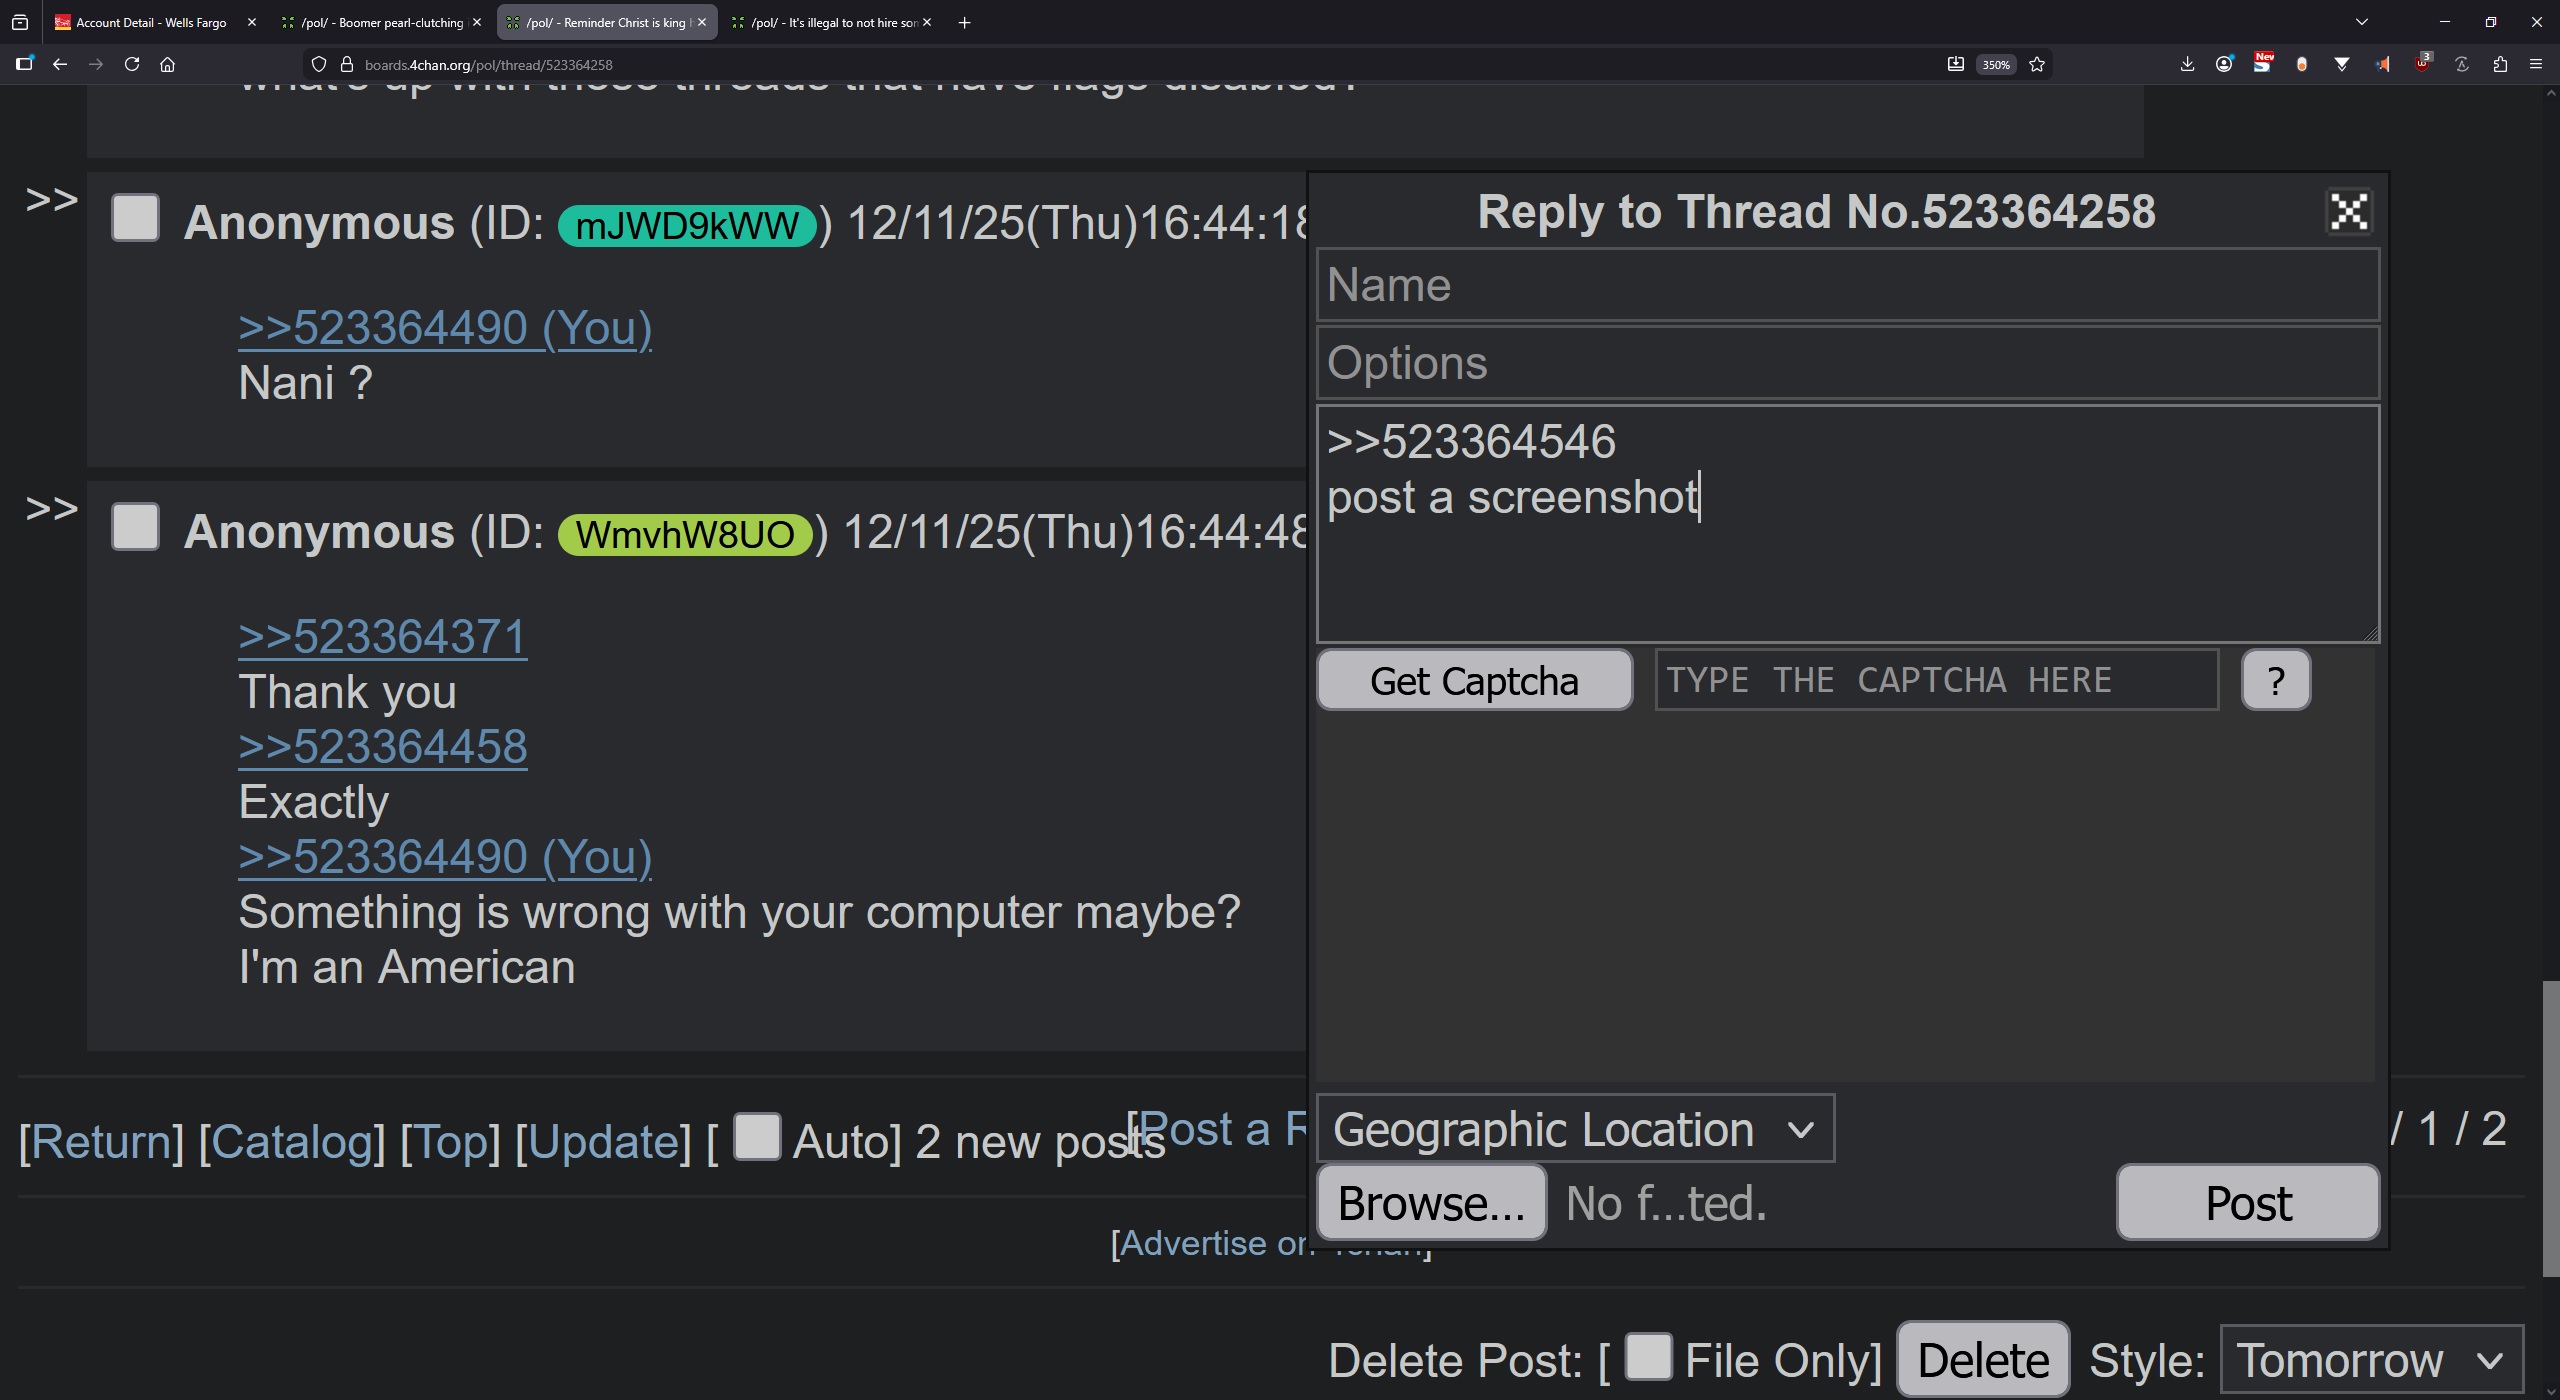Image resolution: width=2560 pixels, height=1400 pixels.
Task: Switch to the Wells Fargo tab
Action: point(150,22)
